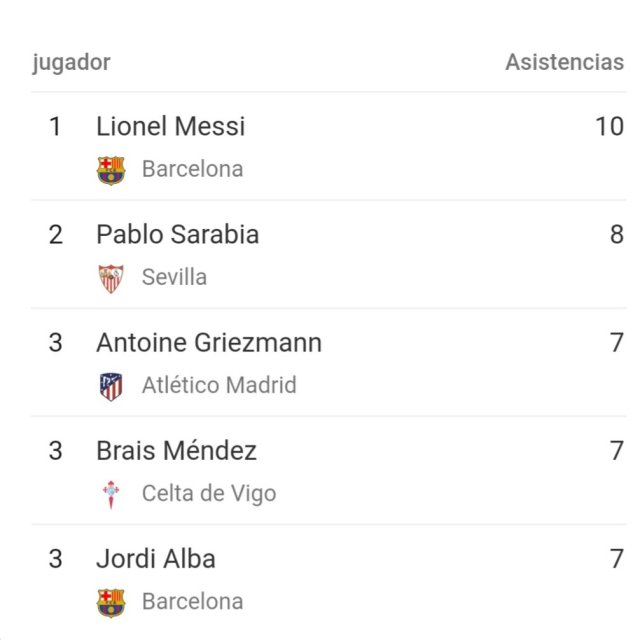Select the Brais Méndez player name

[x=176, y=451]
